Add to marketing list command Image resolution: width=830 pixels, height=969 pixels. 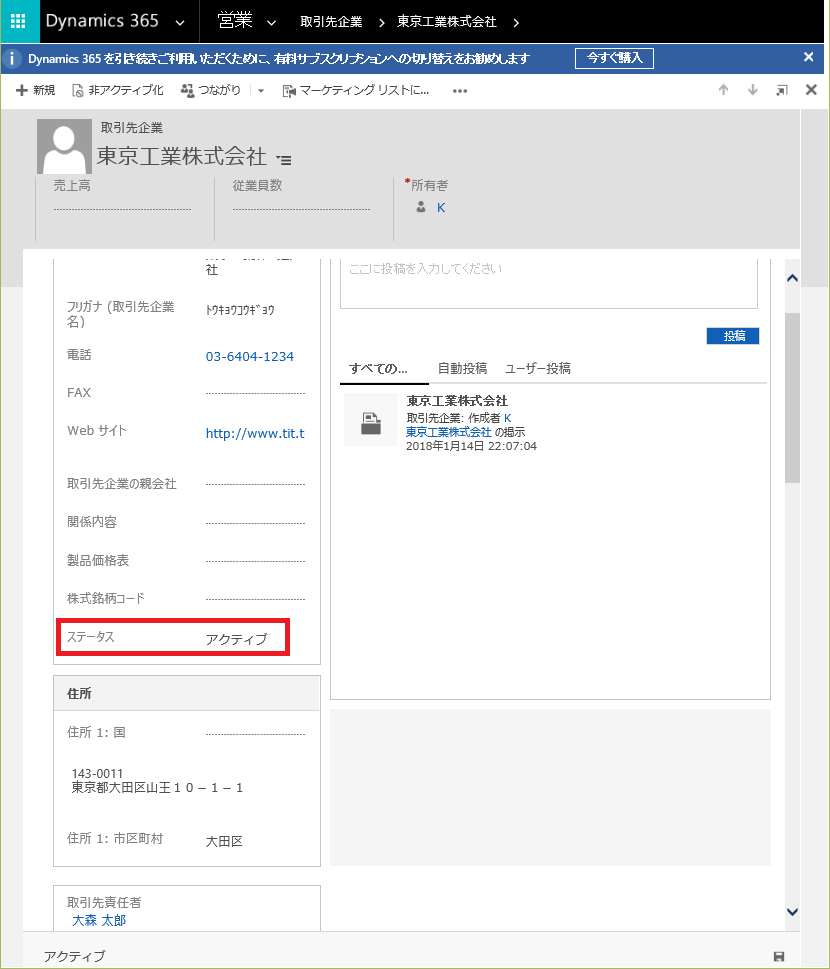[356, 90]
